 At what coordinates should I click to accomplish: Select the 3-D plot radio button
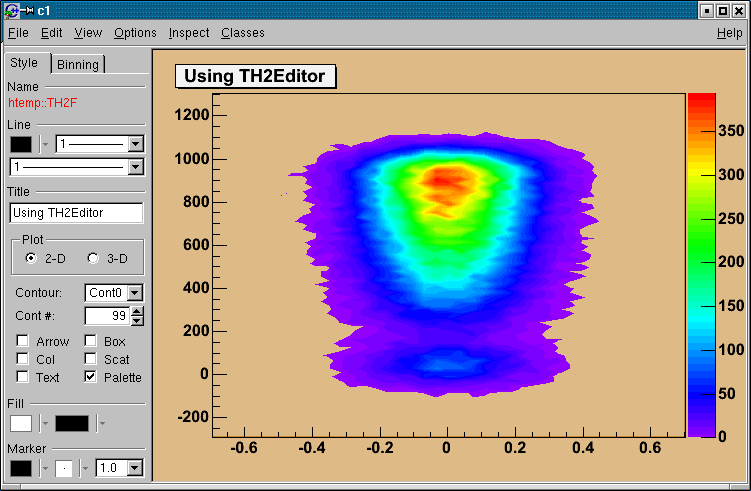(x=94, y=258)
